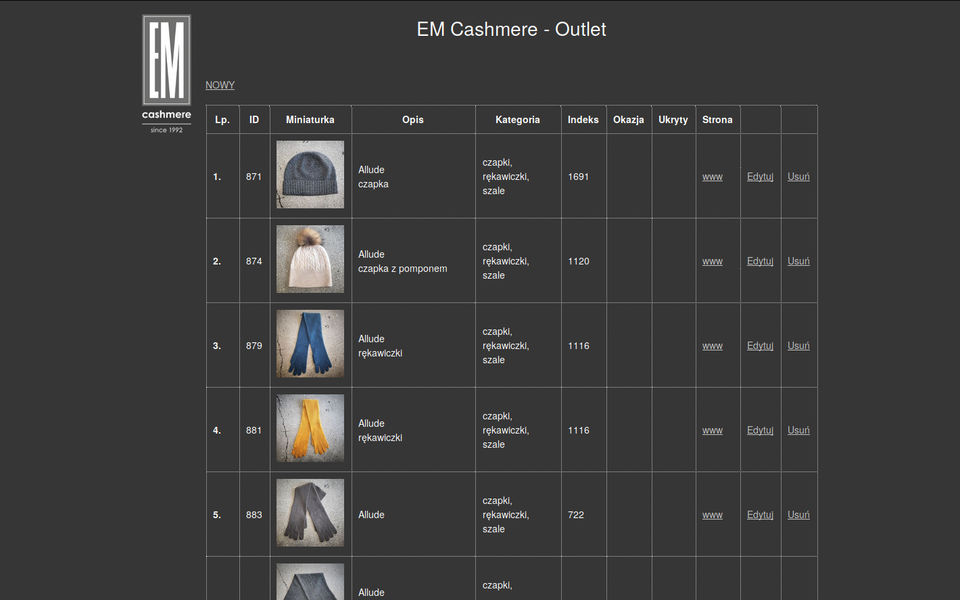This screenshot has width=960, height=600.
Task: Click the Ukryty column header
Action: (x=673, y=120)
